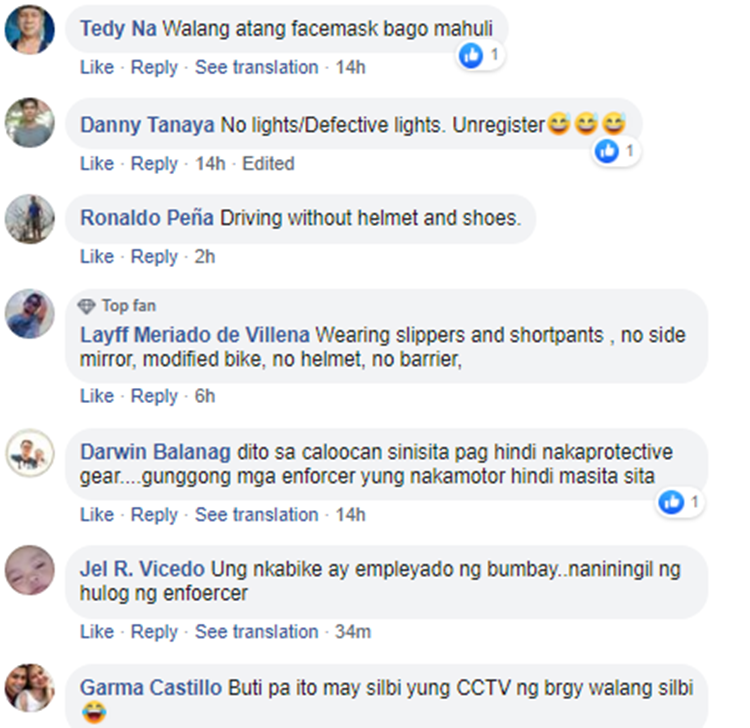
Task: Click the Top fan diamond badge icon
Action: coord(87,306)
